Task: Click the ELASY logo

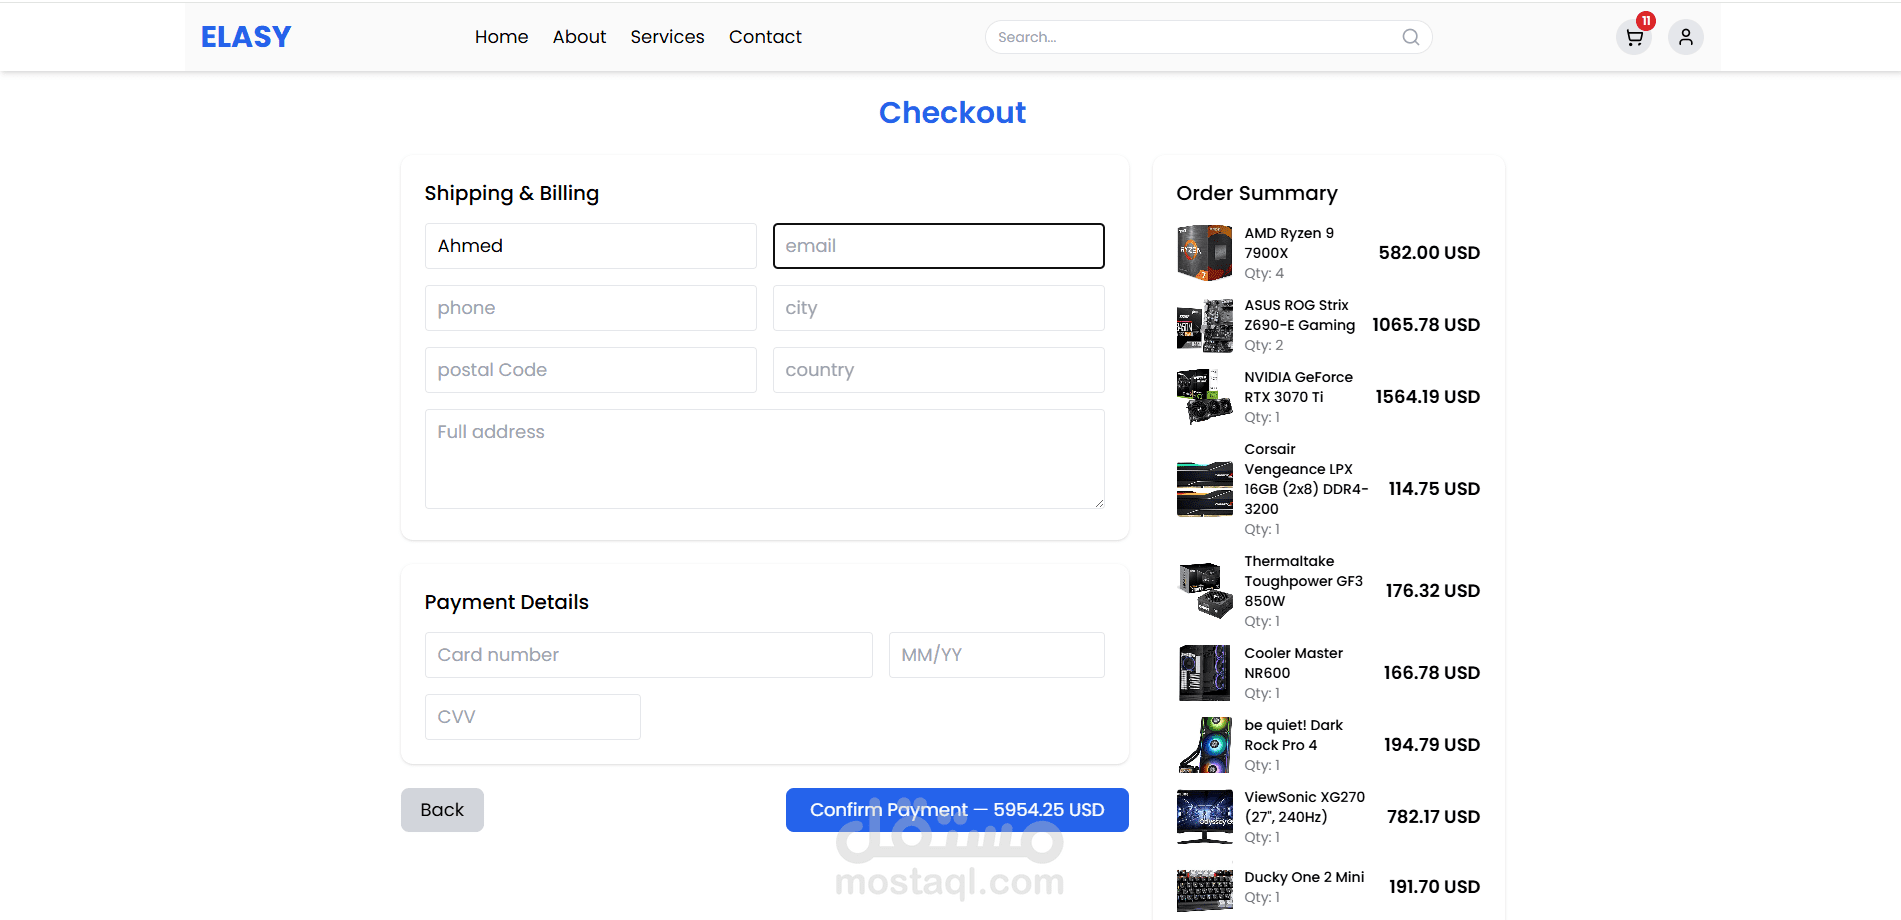Action: click(246, 37)
